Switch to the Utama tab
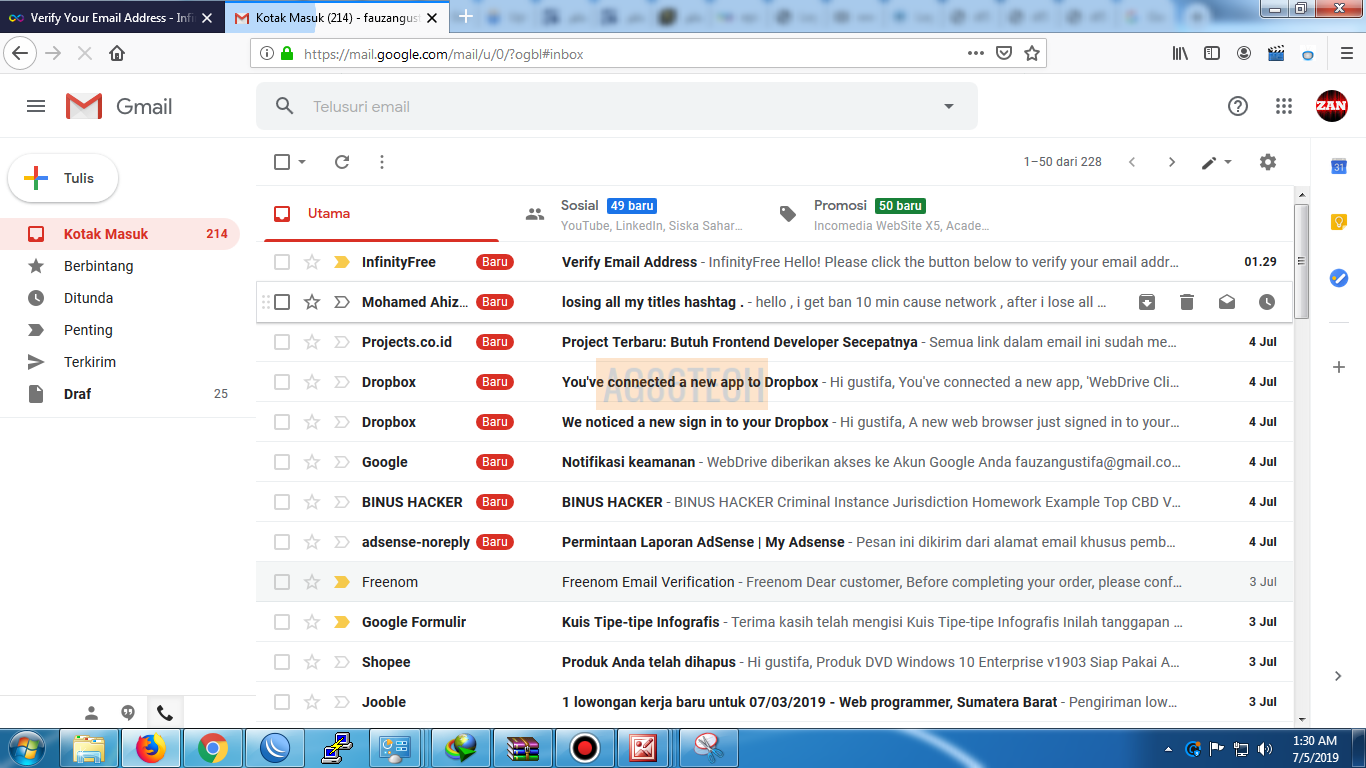The width and height of the screenshot is (1366, 768). pos(381,213)
